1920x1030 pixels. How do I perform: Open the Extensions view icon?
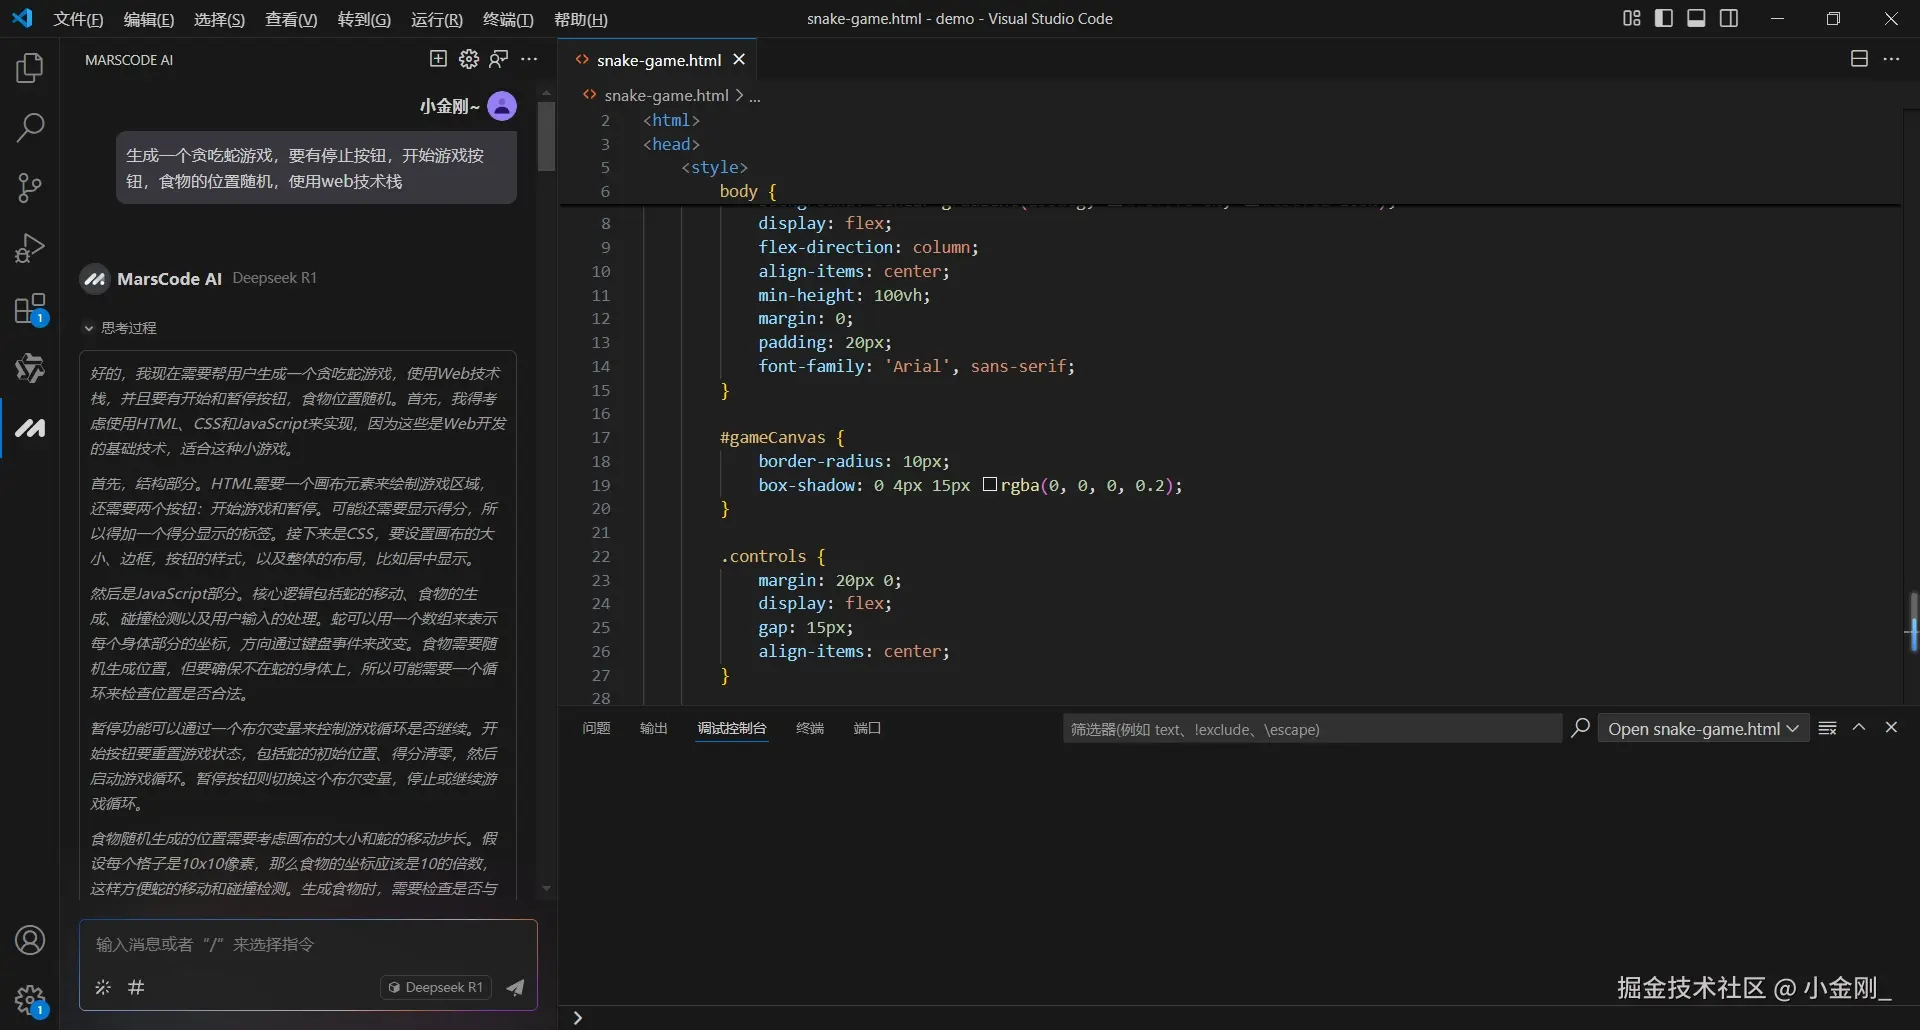[30, 309]
